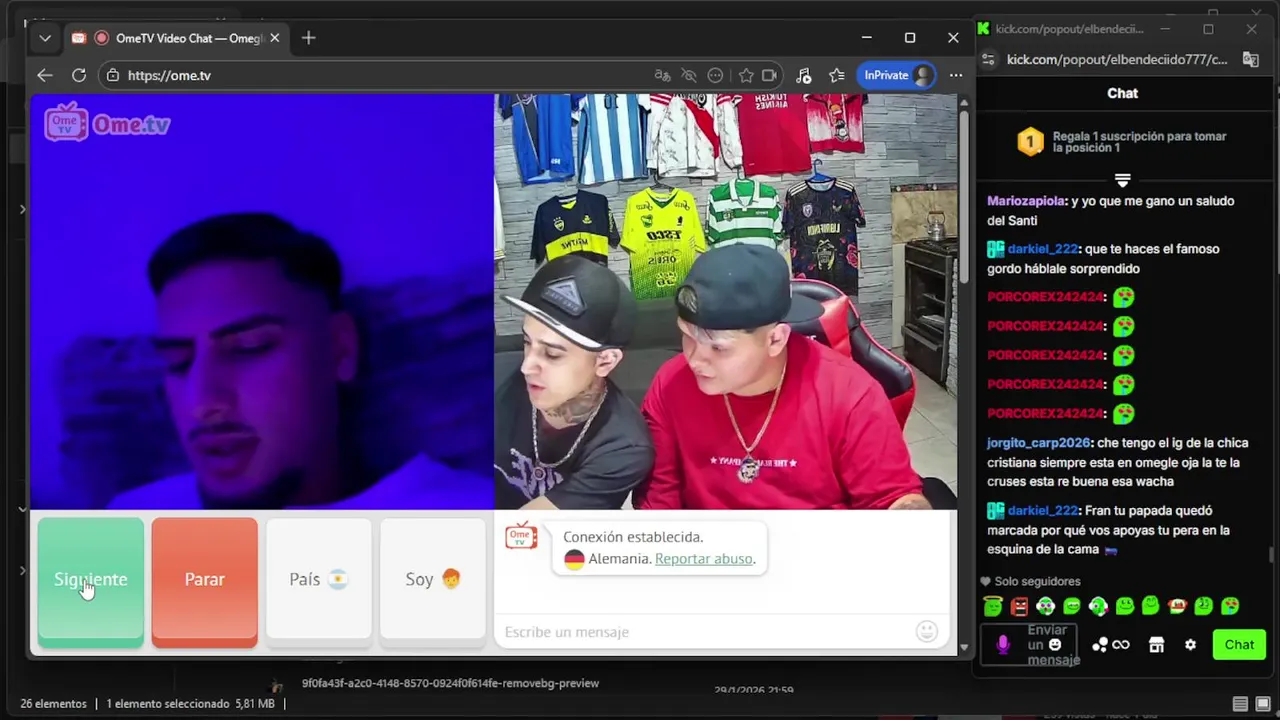Image resolution: width=1280 pixels, height=720 pixels.
Task: Click the Parar button
Action: (205, 580)
